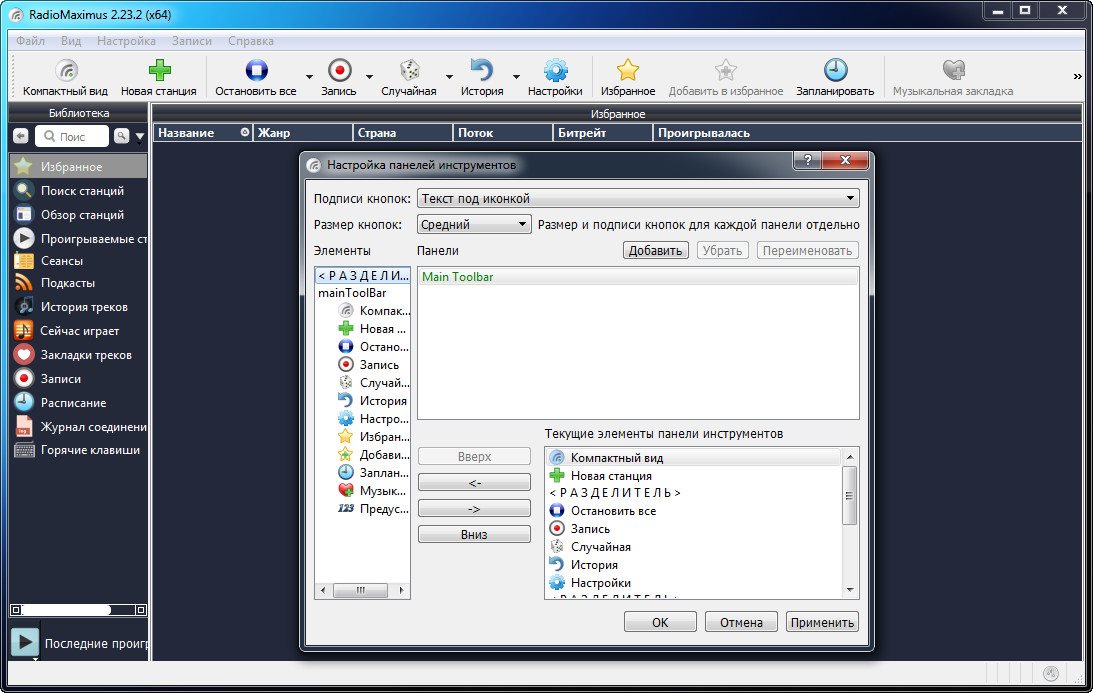Expand the dropdown arrow next to История
The height and width of the screenshot is (693, 1093).
tap(516, 77)
